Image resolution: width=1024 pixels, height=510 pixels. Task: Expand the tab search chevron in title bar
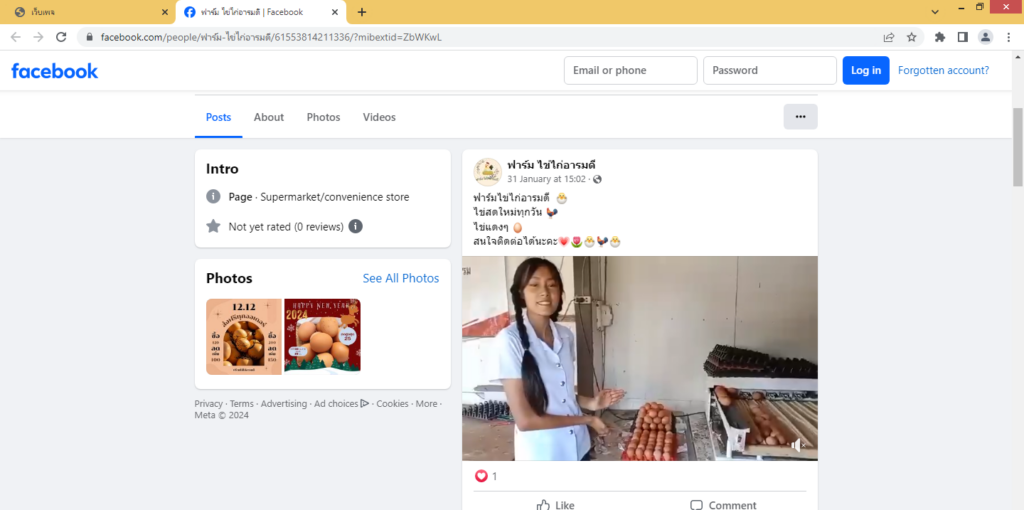tap(935, 12)
